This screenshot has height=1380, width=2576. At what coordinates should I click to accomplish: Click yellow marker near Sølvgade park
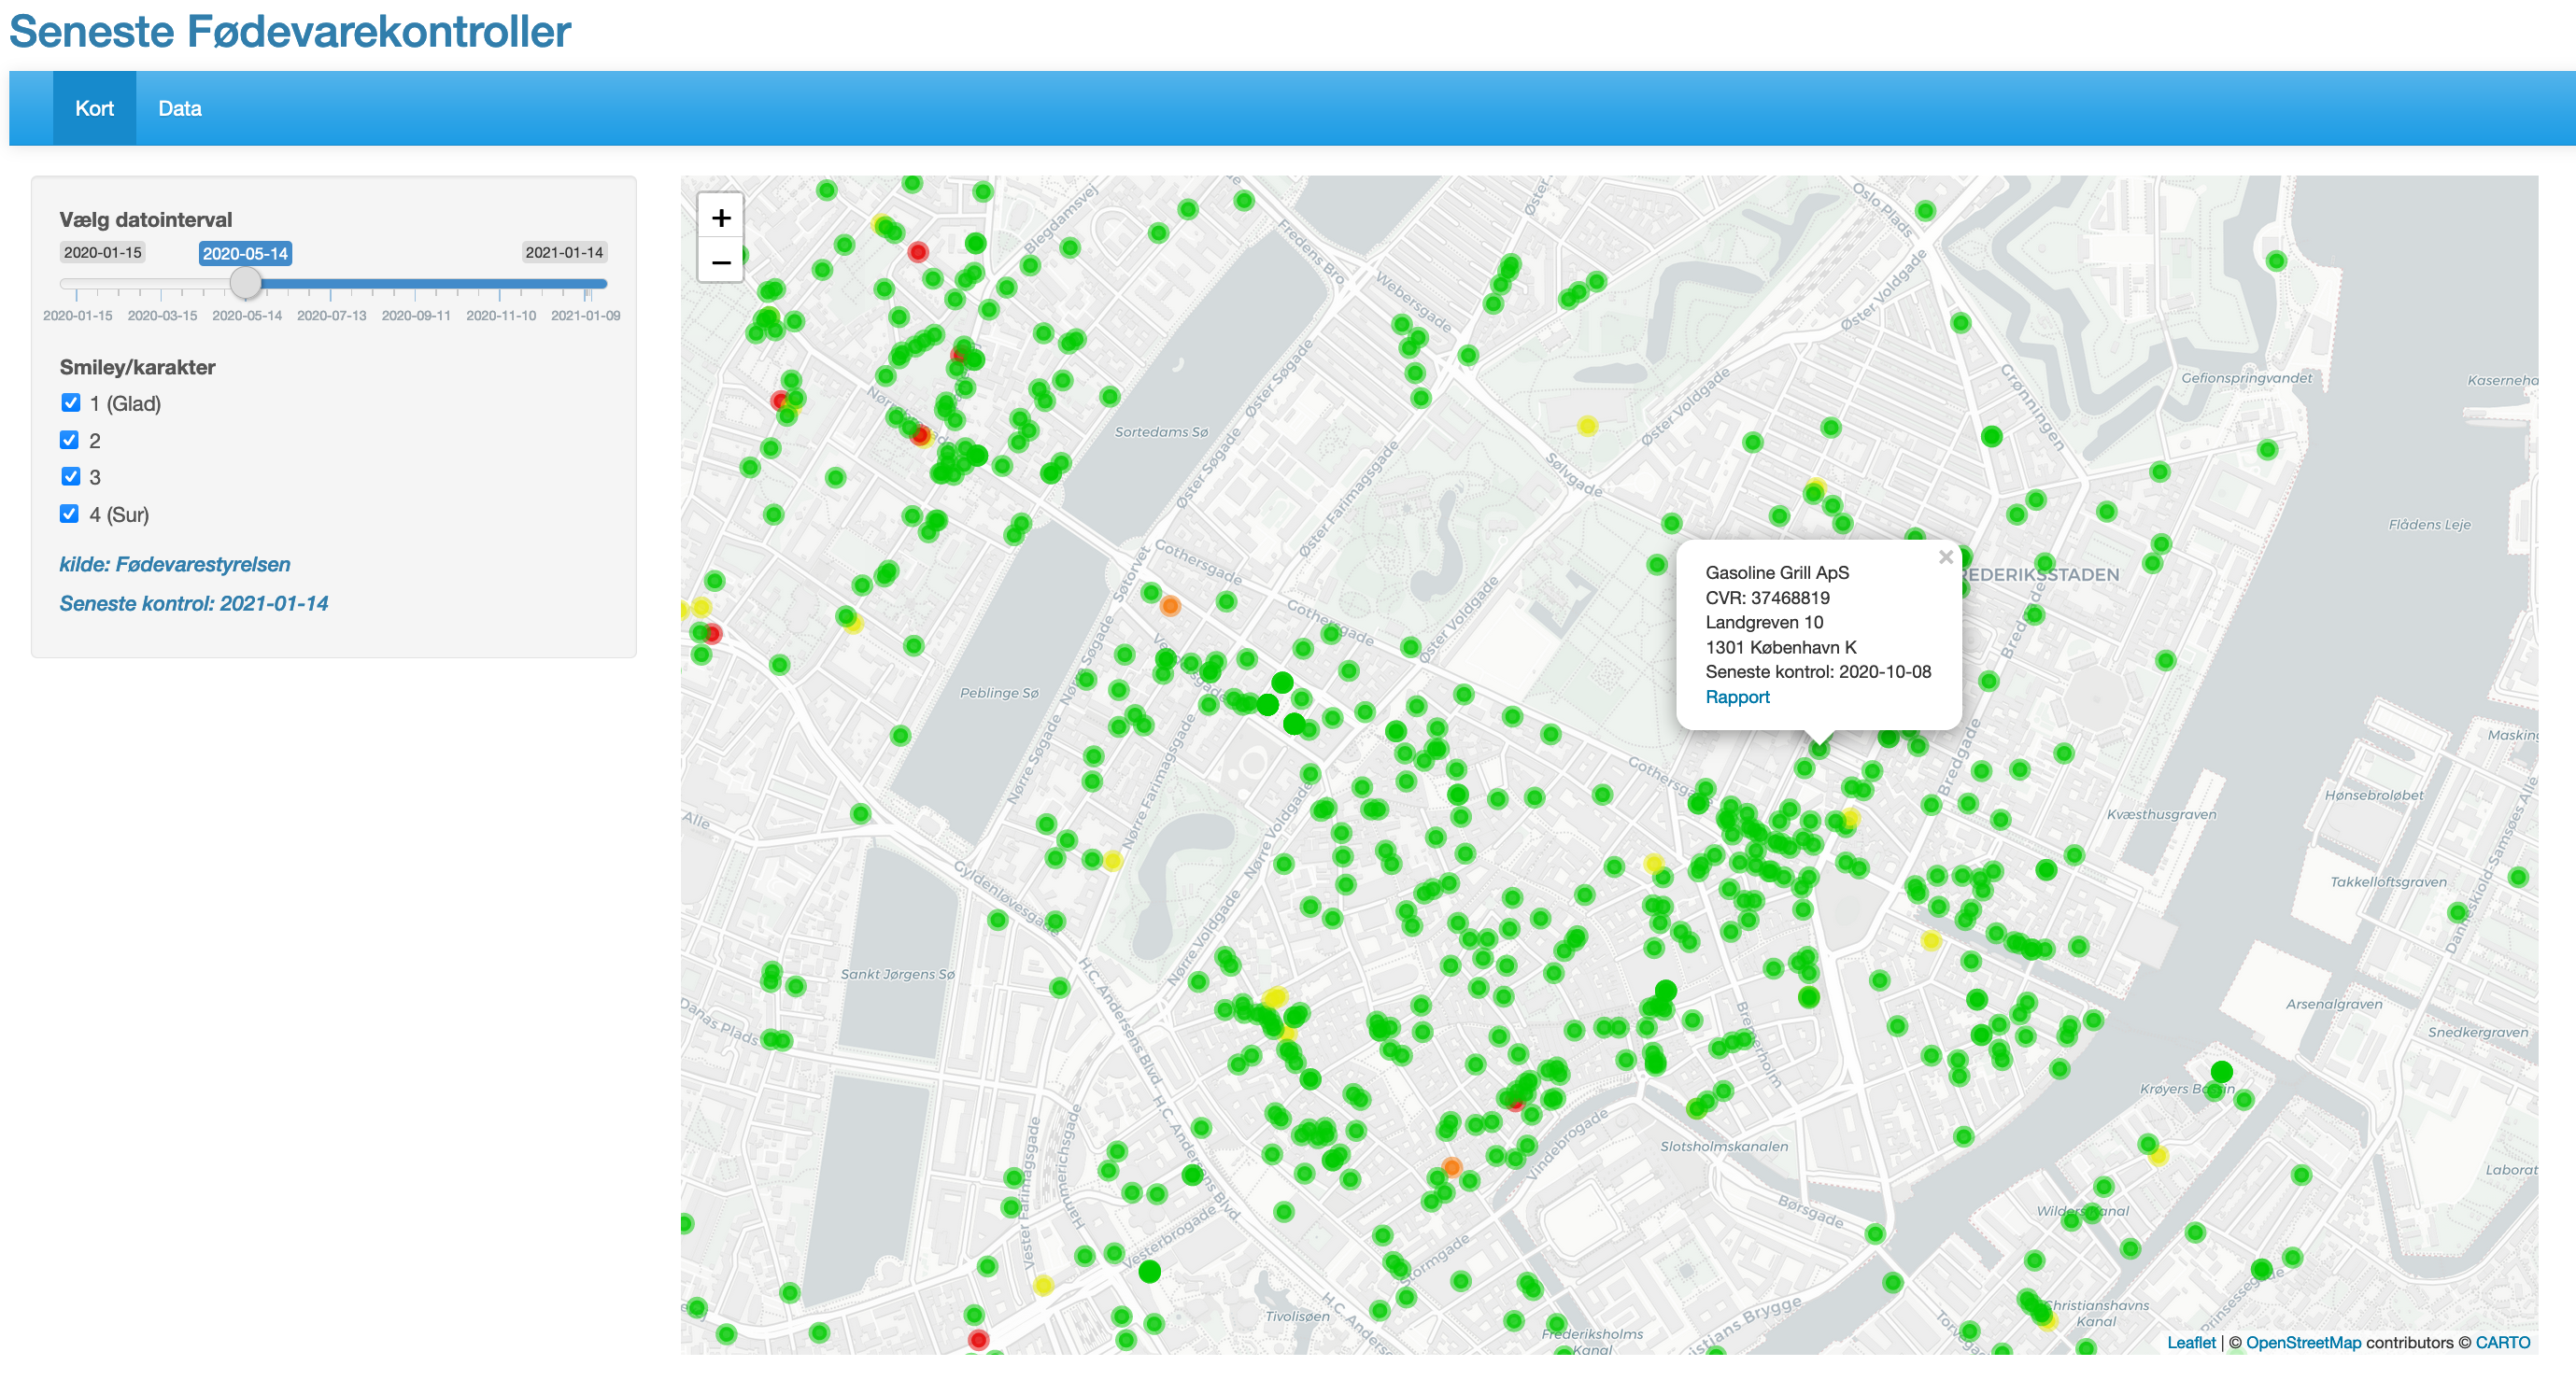[1587, 426]
